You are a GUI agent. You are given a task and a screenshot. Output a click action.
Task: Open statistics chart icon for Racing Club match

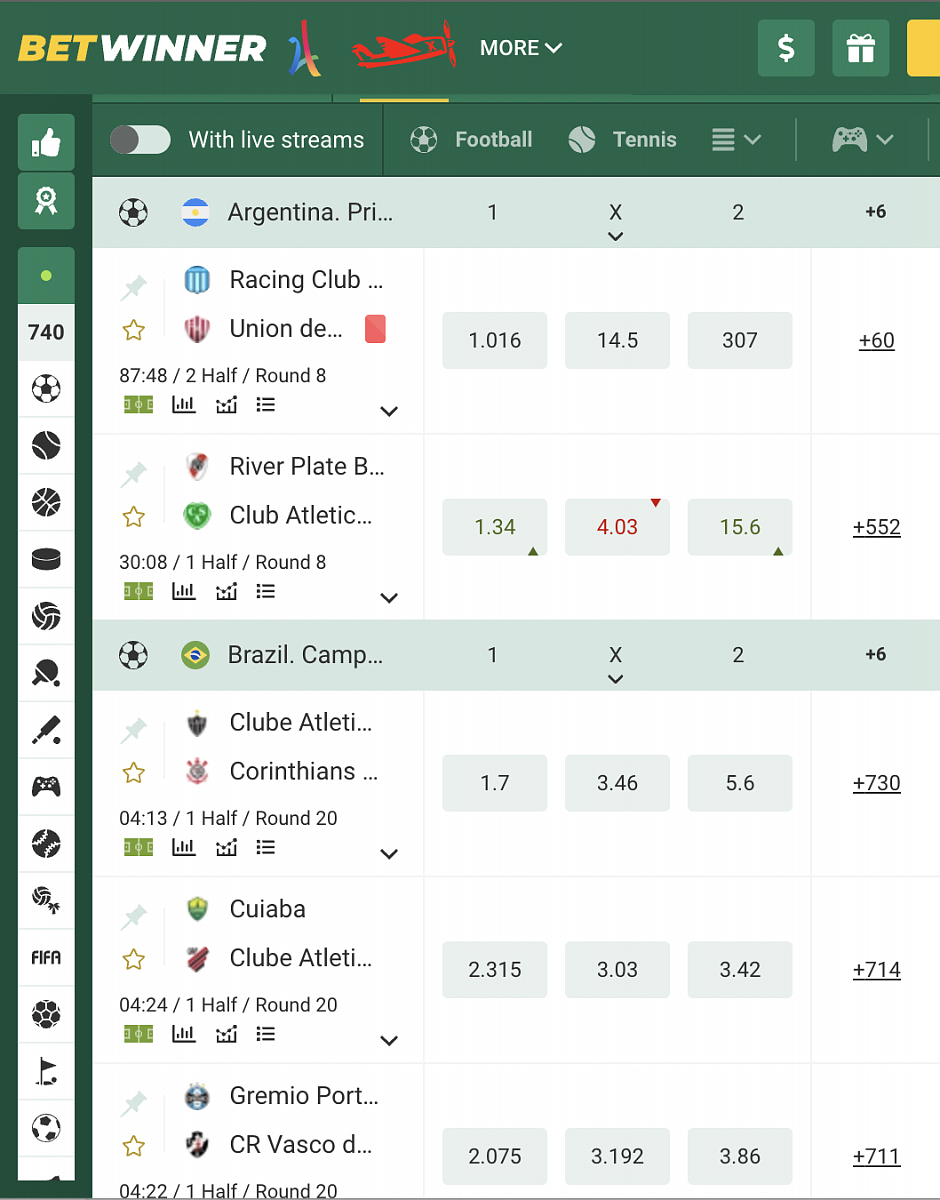(184, 405)
